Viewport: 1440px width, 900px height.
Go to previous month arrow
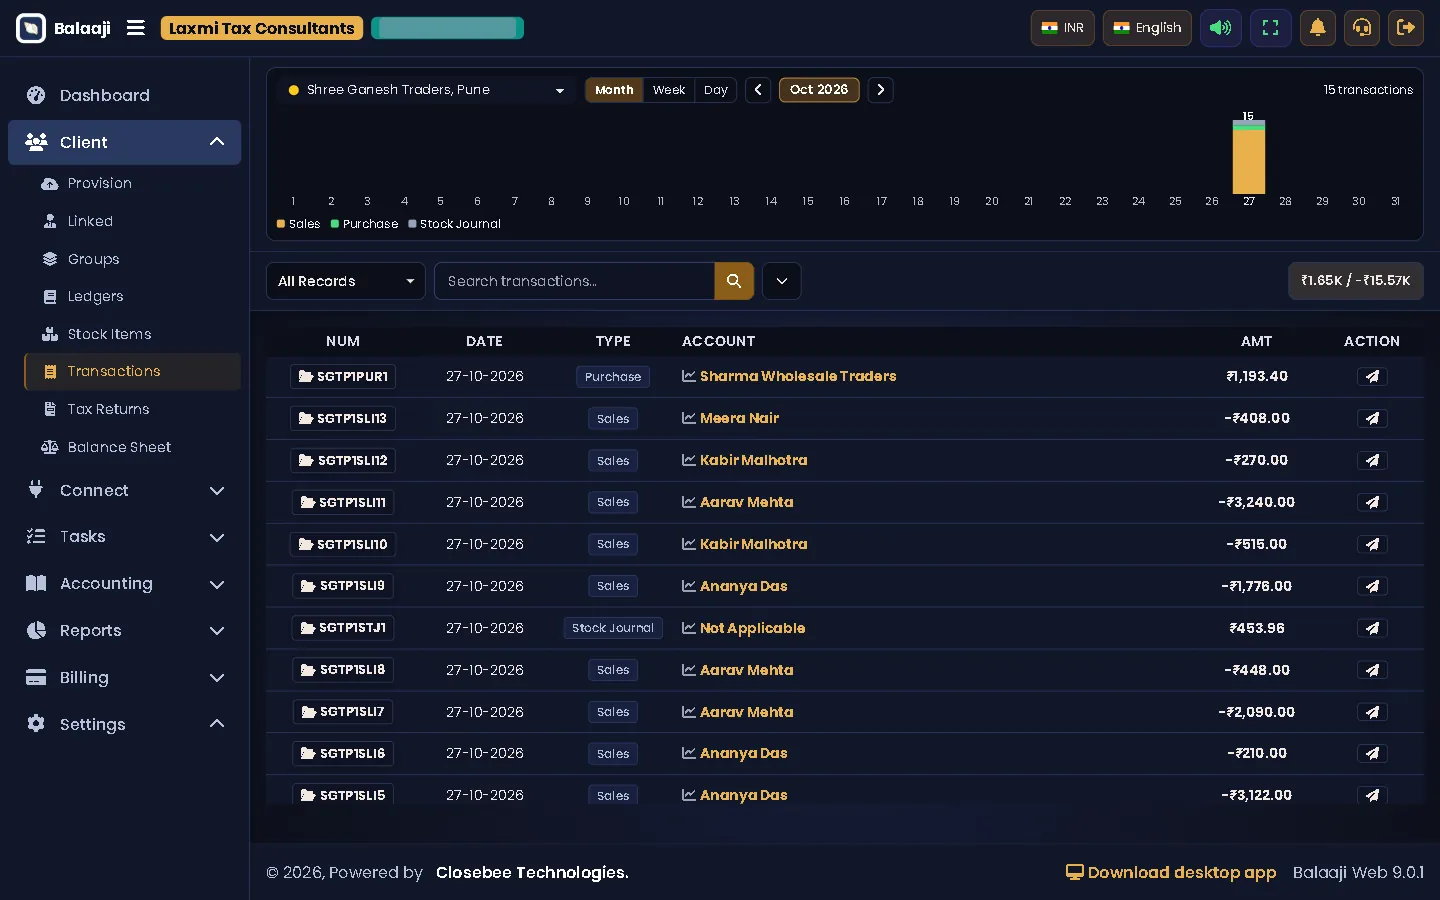coord(758,90)
